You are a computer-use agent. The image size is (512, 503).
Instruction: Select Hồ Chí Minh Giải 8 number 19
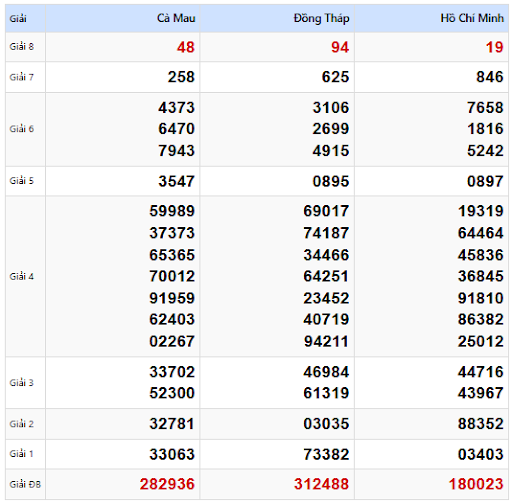coord(494,47)
